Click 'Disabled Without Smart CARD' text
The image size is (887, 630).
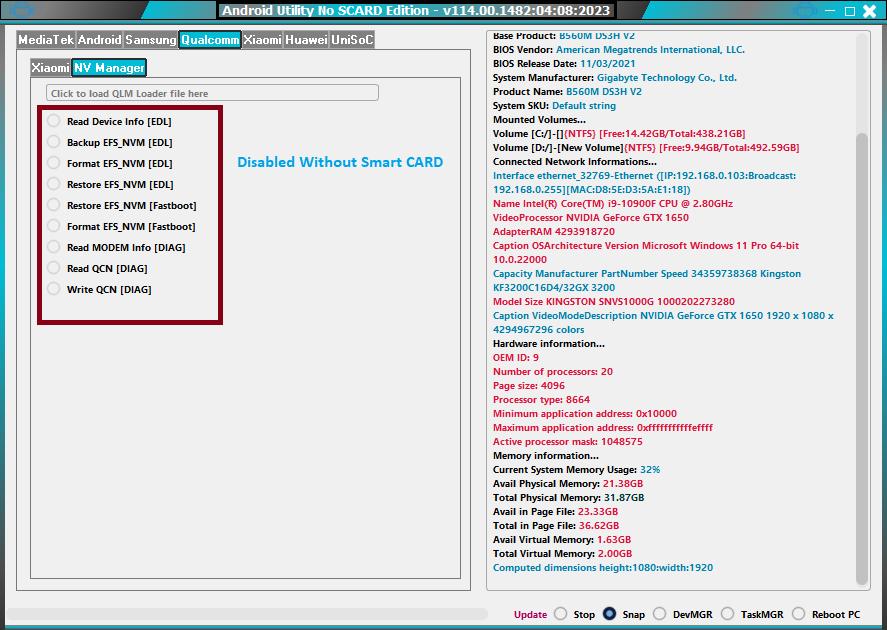pos(340,162)
